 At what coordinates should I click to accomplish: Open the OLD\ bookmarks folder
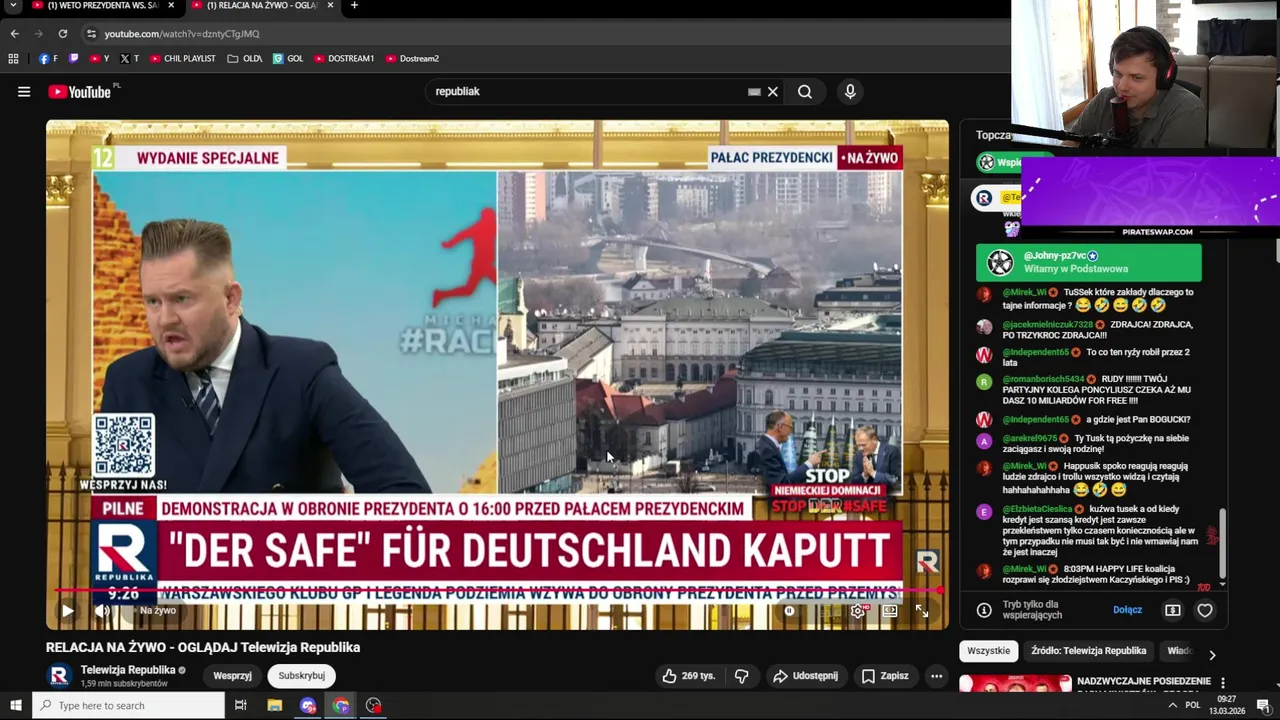pyautogui.click(x=245, y=59)
